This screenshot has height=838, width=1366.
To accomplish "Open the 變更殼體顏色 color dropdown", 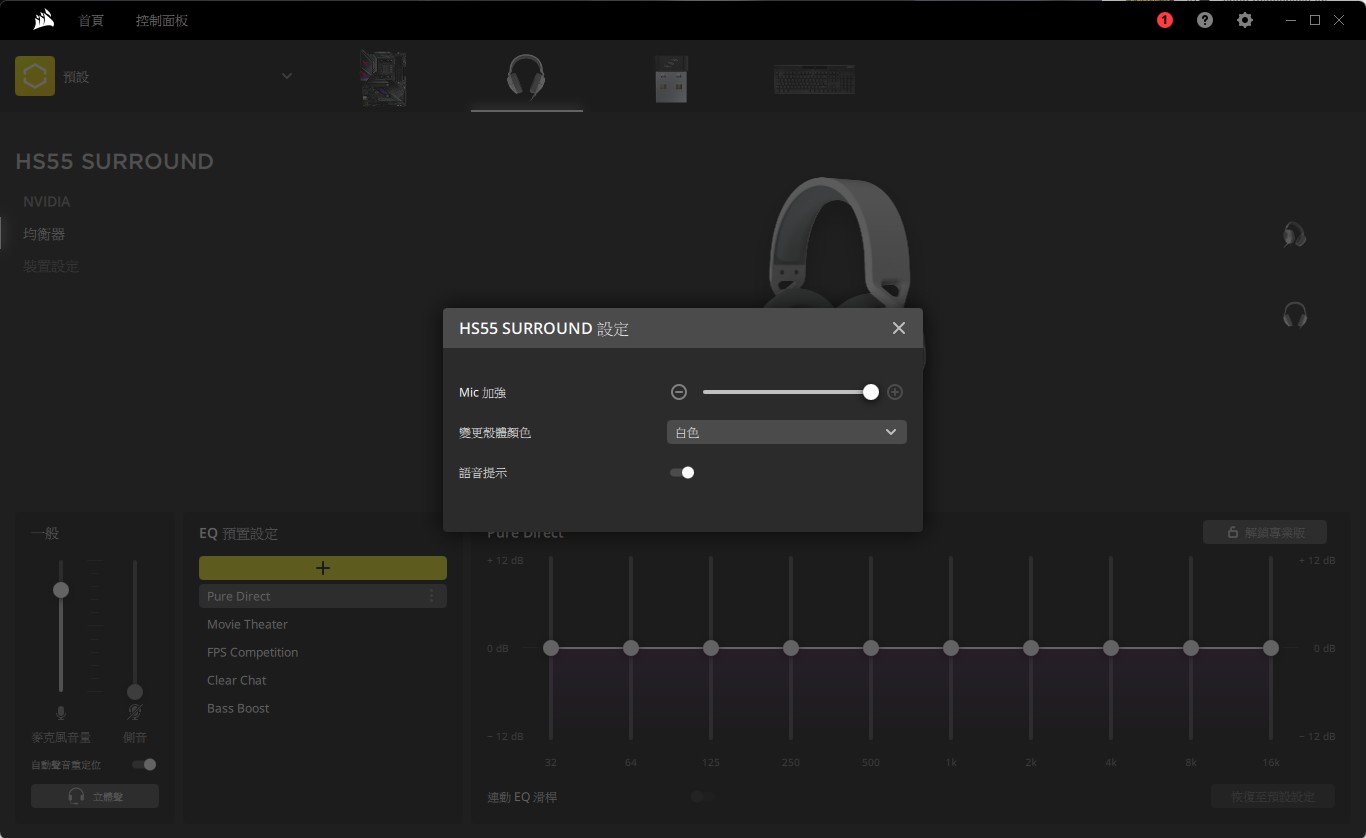I will [x=787, y=432].
